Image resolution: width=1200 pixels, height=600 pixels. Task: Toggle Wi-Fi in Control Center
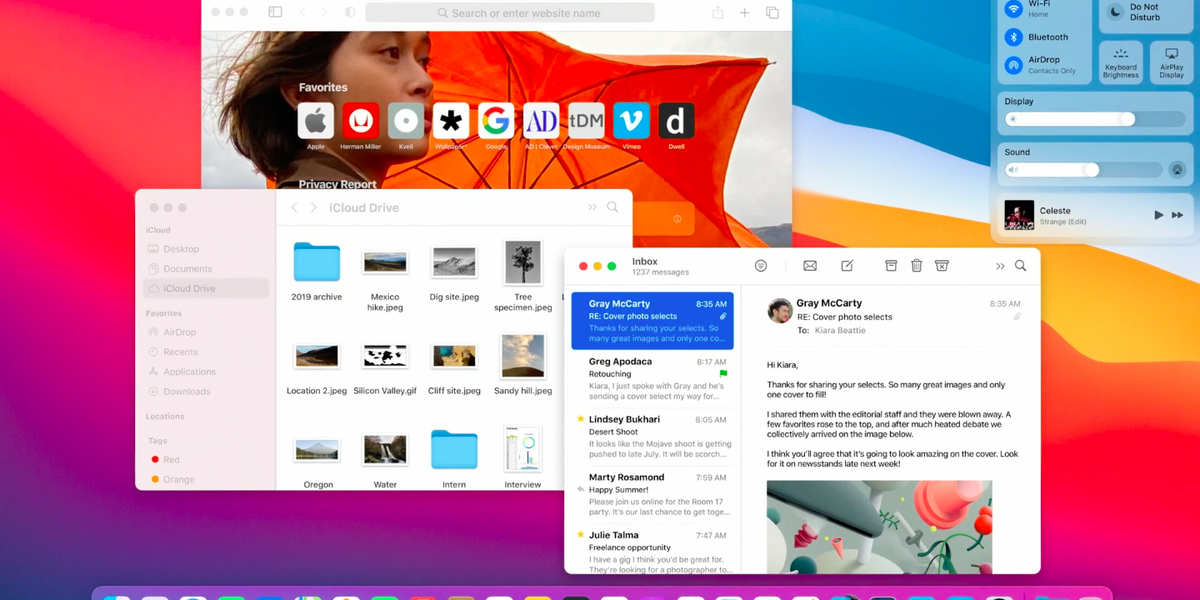click(1014, 9)
